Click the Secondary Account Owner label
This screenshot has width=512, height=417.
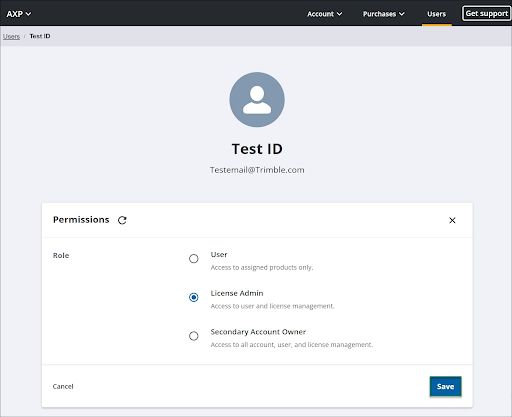click(258, 332)
